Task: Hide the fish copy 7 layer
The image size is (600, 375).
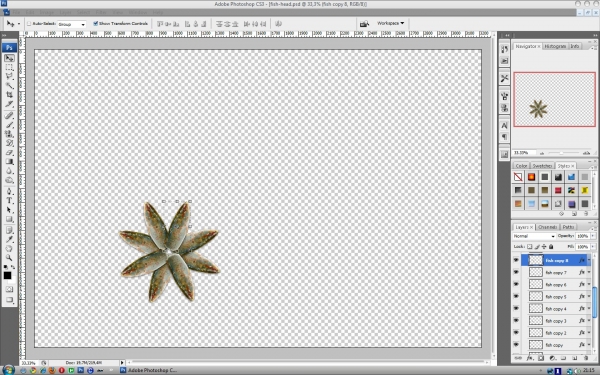Action: click(516, 272)
